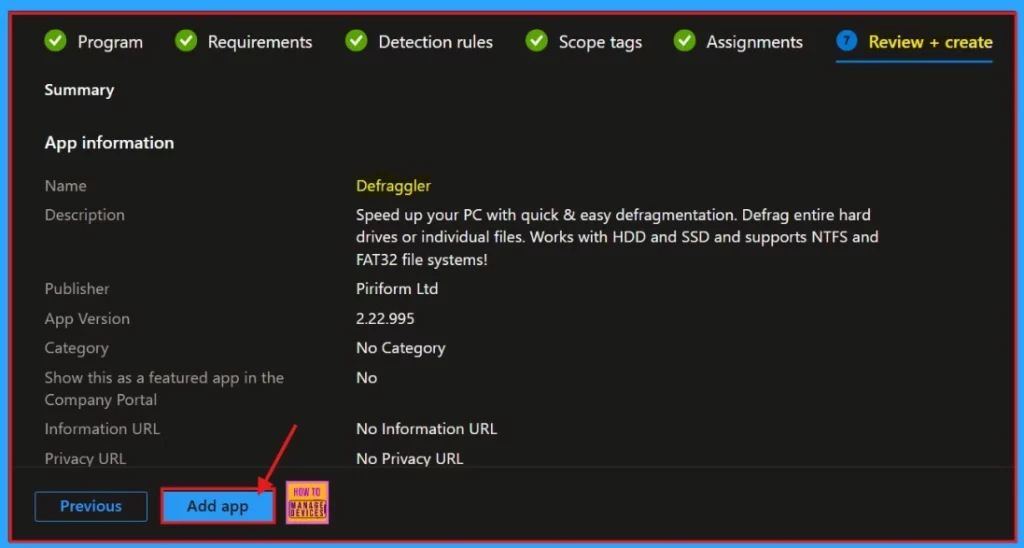Jump to the Assignments step
Screen dimensions: 1024x548
(738, 42)
